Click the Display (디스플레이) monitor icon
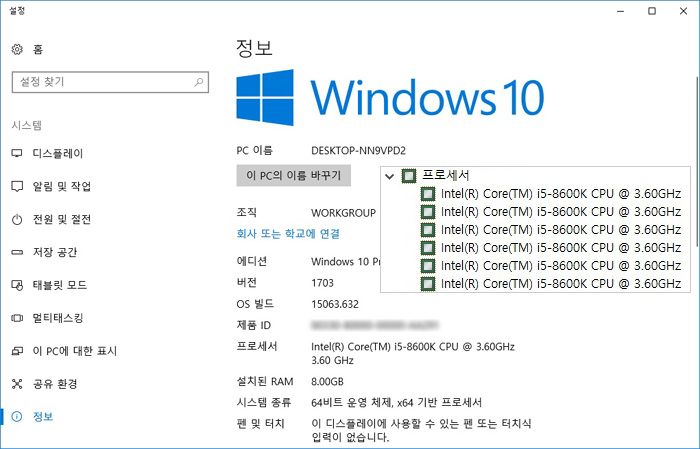Image resolution: width=700 pixels, height=449 pixels. coord(17,154)
